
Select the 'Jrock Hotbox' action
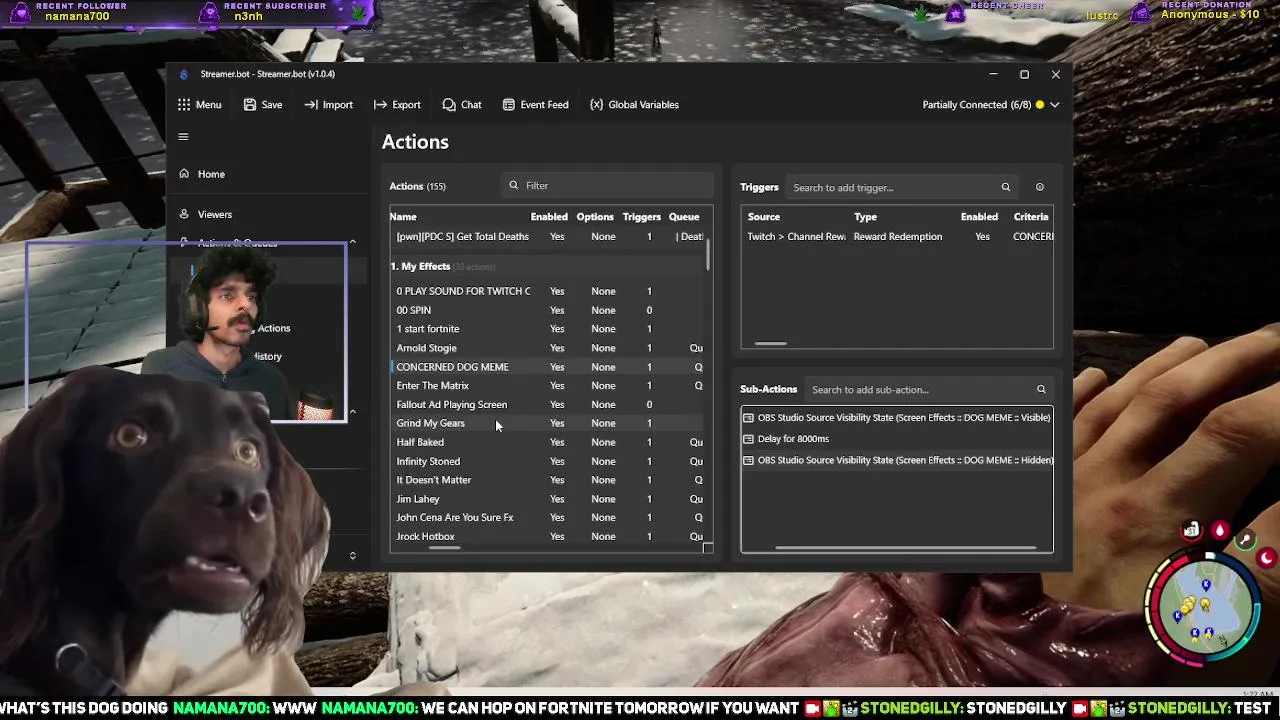click(x=548, y=536)
